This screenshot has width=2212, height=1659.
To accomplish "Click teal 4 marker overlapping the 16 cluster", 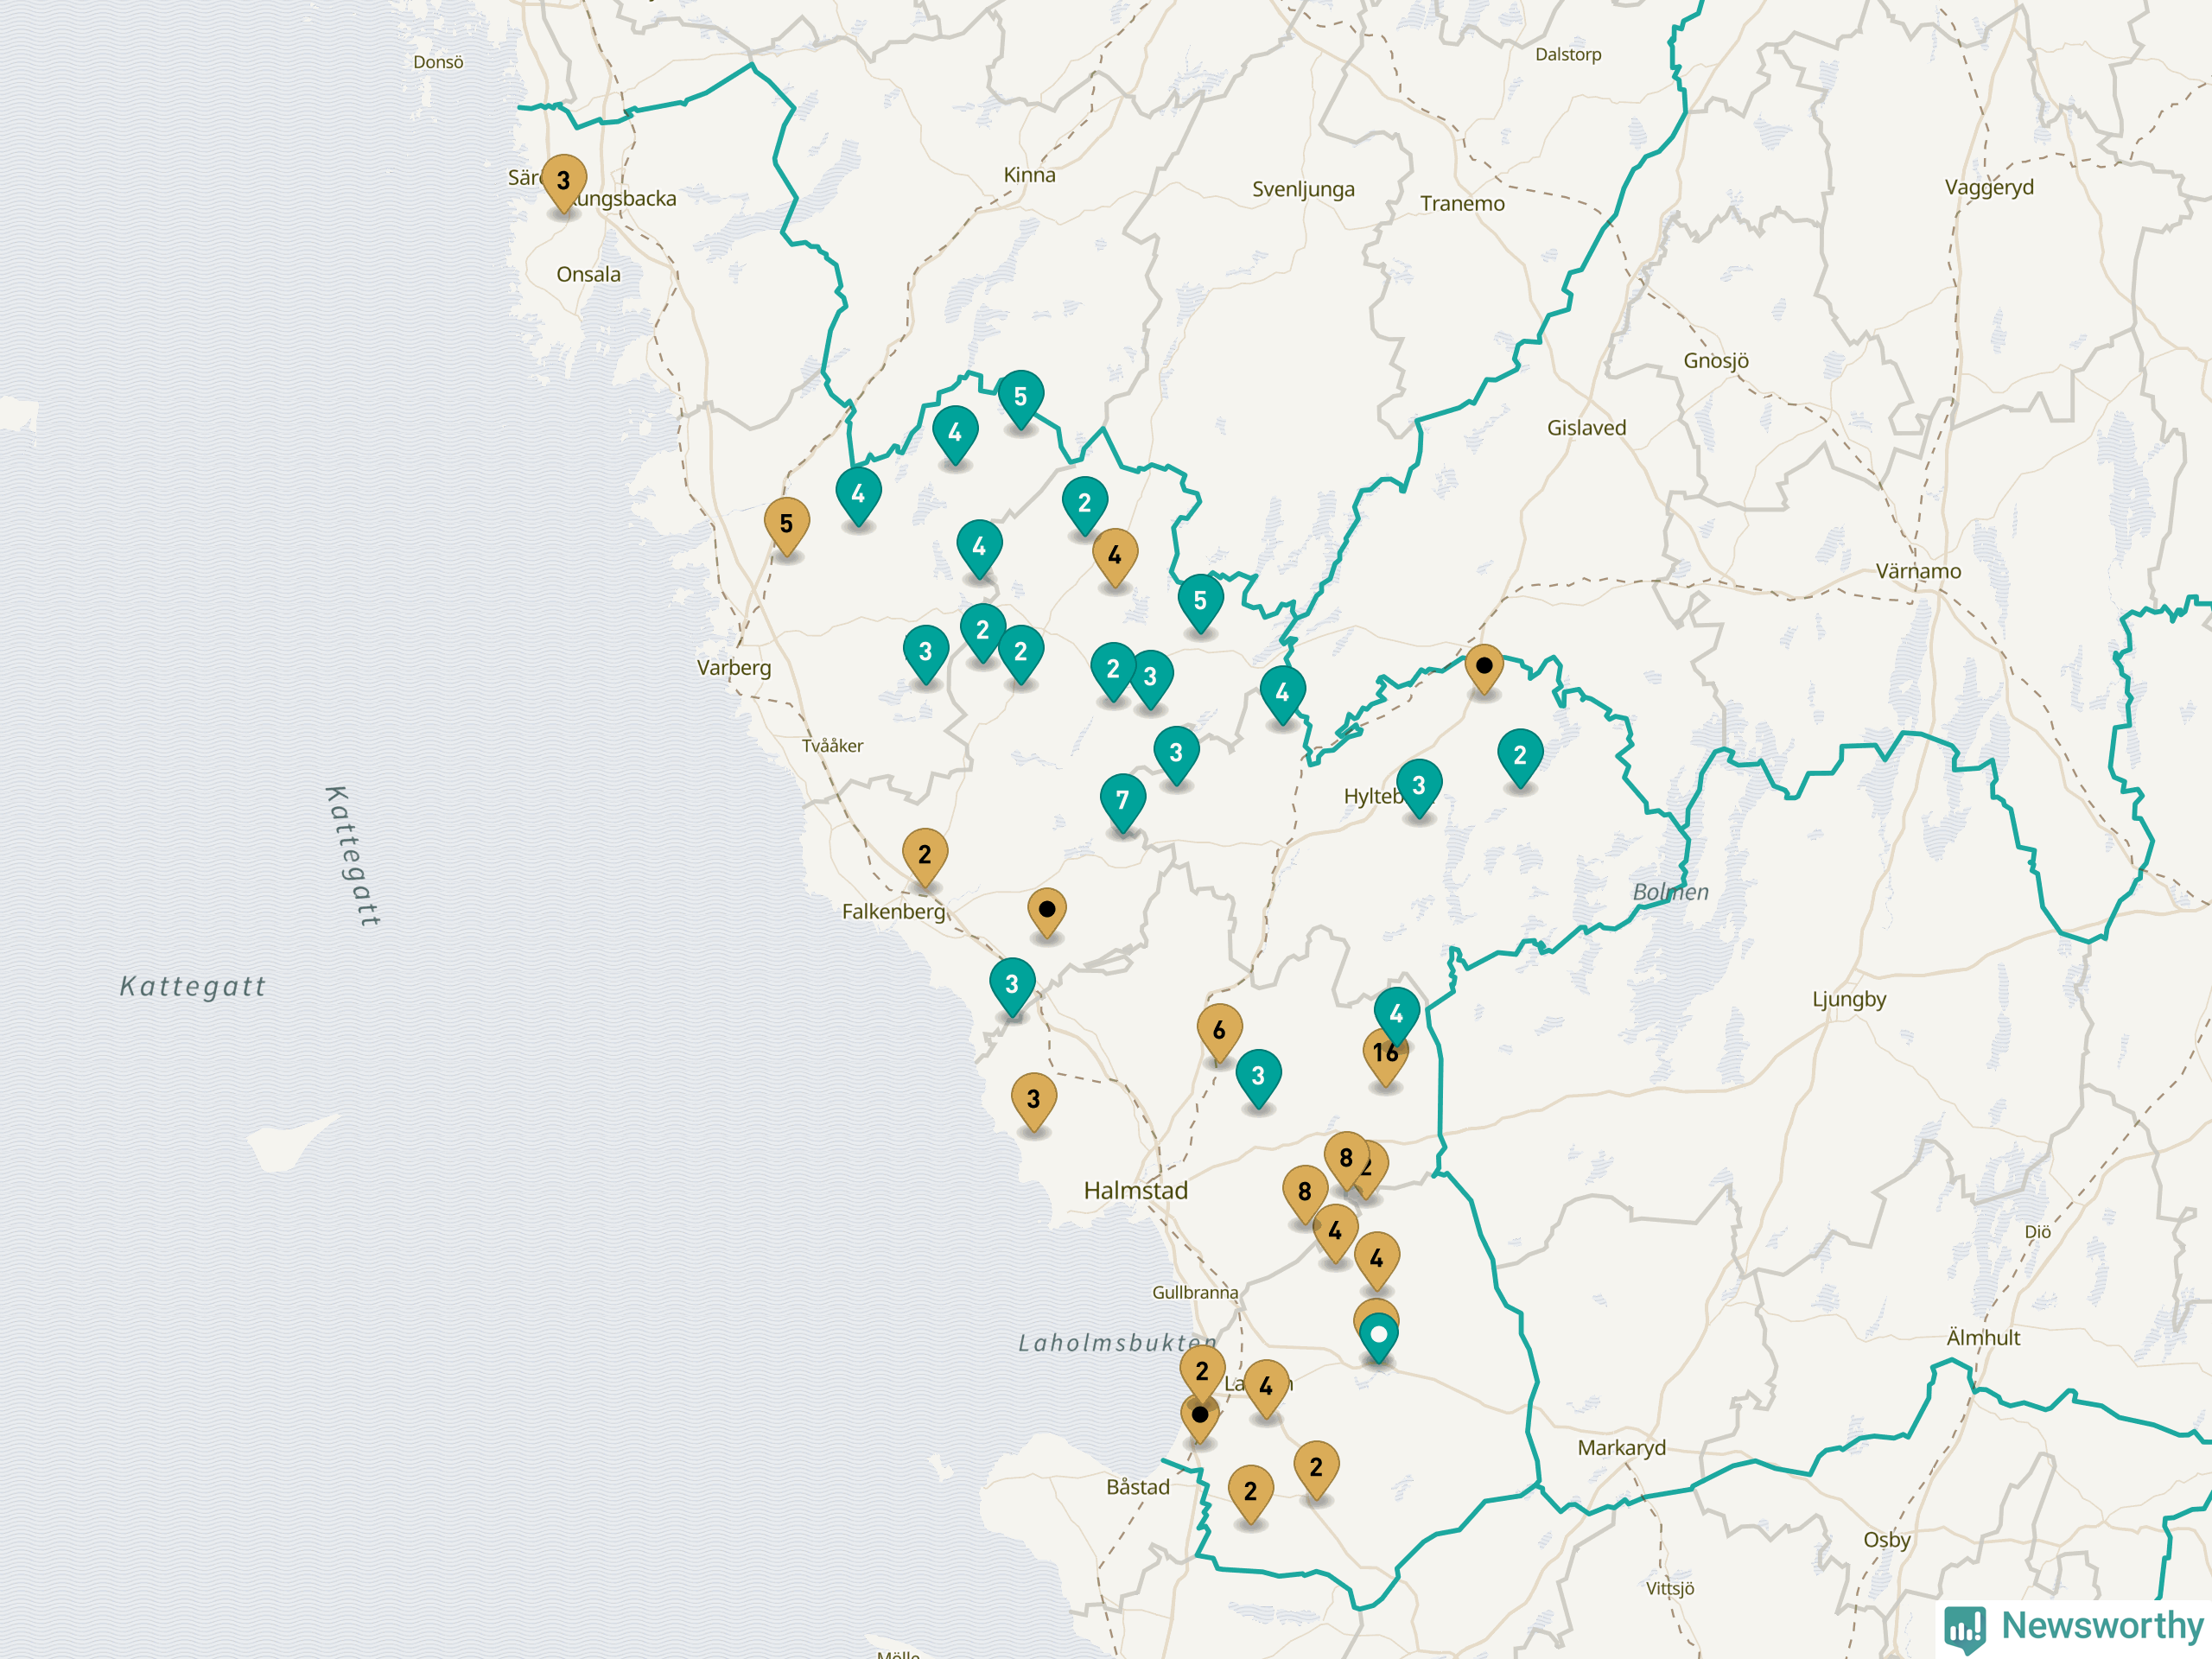I will 1396,1012.
